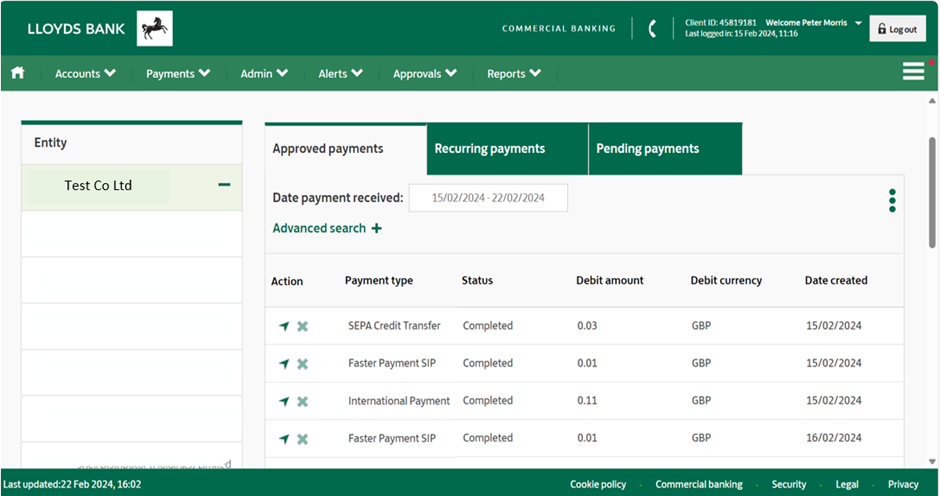Expand the Welcome Peter Morris user dropdown

coord(814,23)
